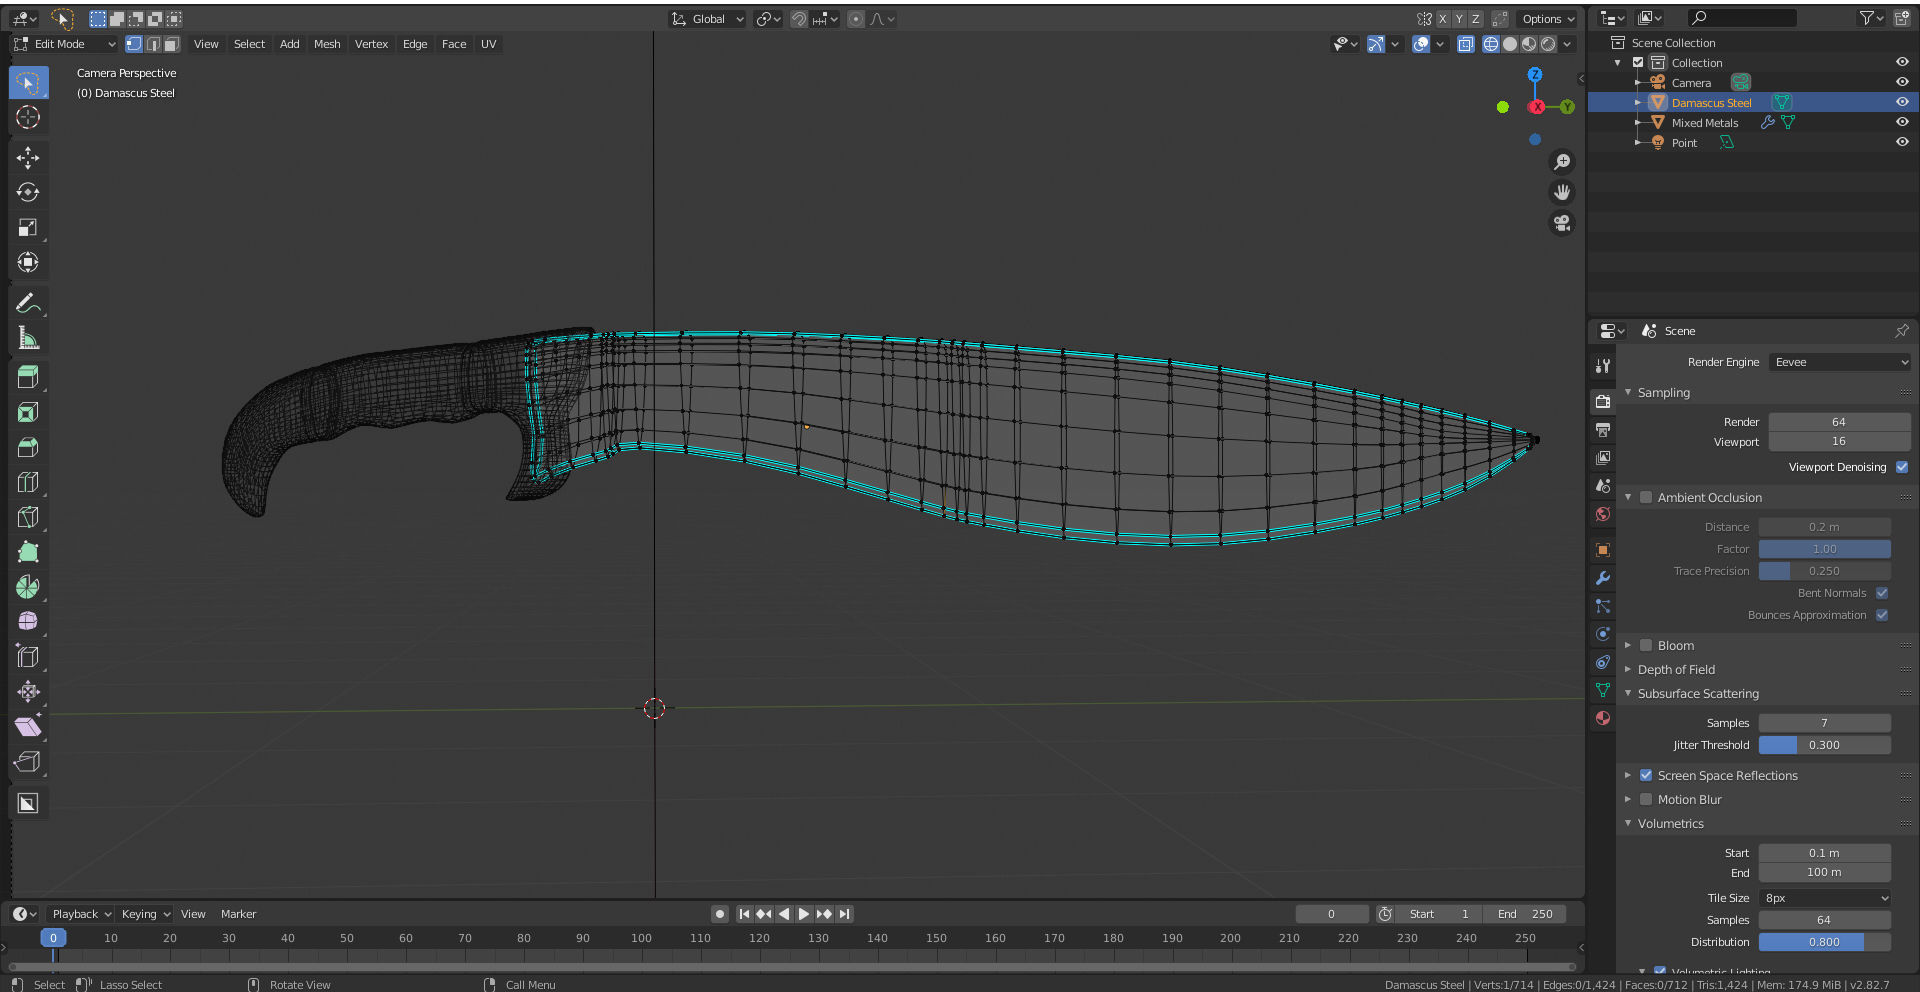Hide the Camera in outliner
1920x992 pixels.
coord(1902,82)
